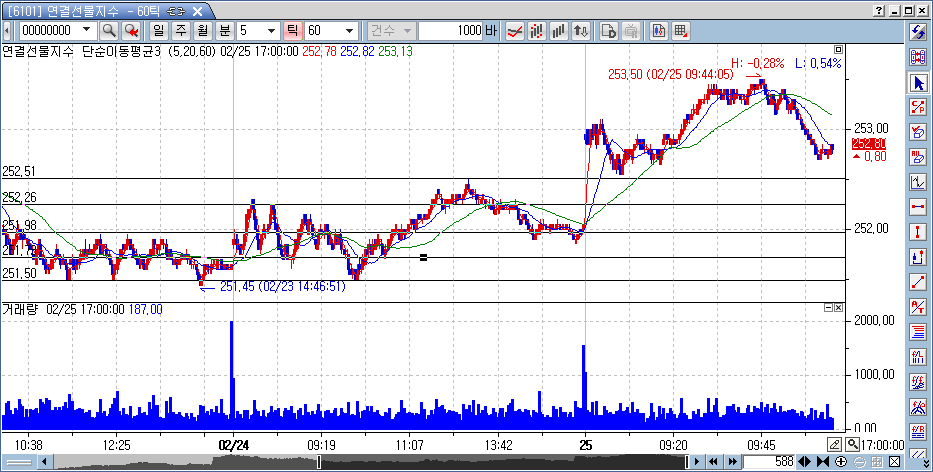The width and height of the screenshot is (933, 472).
Task: Toggle the tick (틱) period button
Action: (x=294, y=30)
